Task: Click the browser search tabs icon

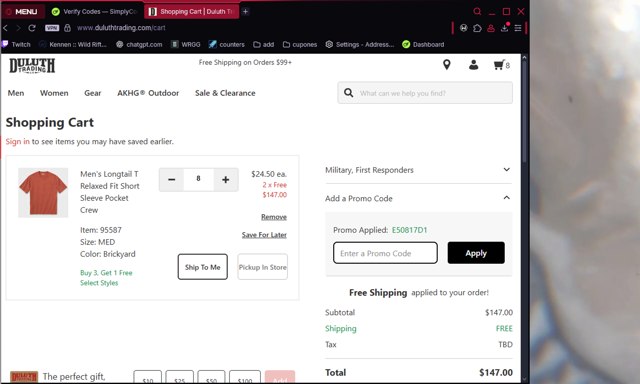Action: (477, 11)
